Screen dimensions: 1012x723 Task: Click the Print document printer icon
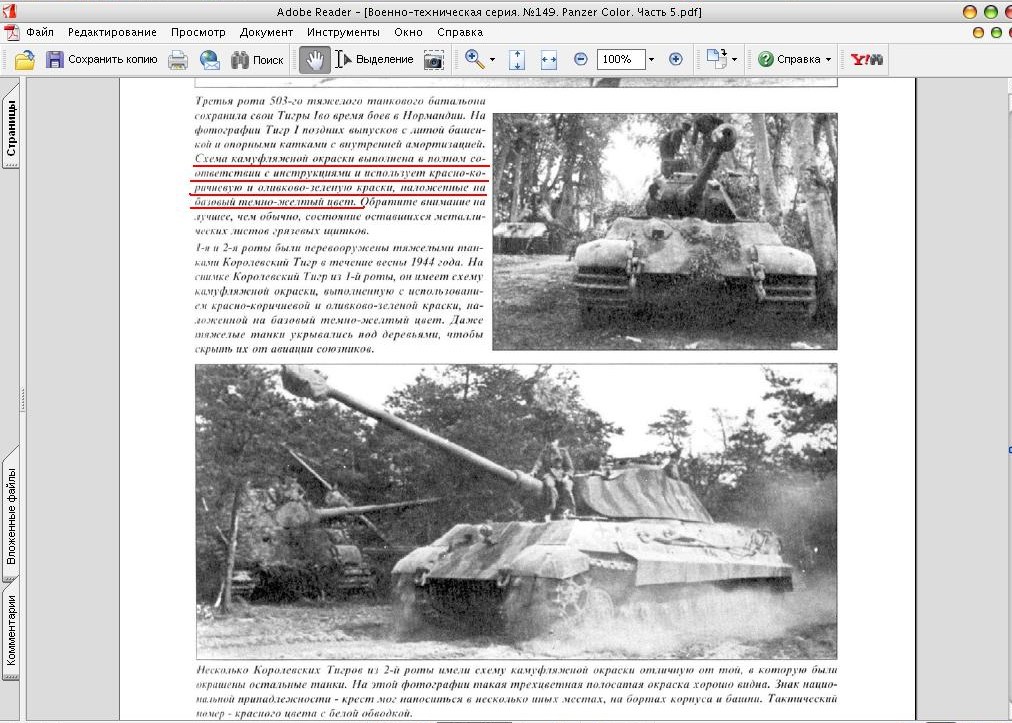click(178, 60)
